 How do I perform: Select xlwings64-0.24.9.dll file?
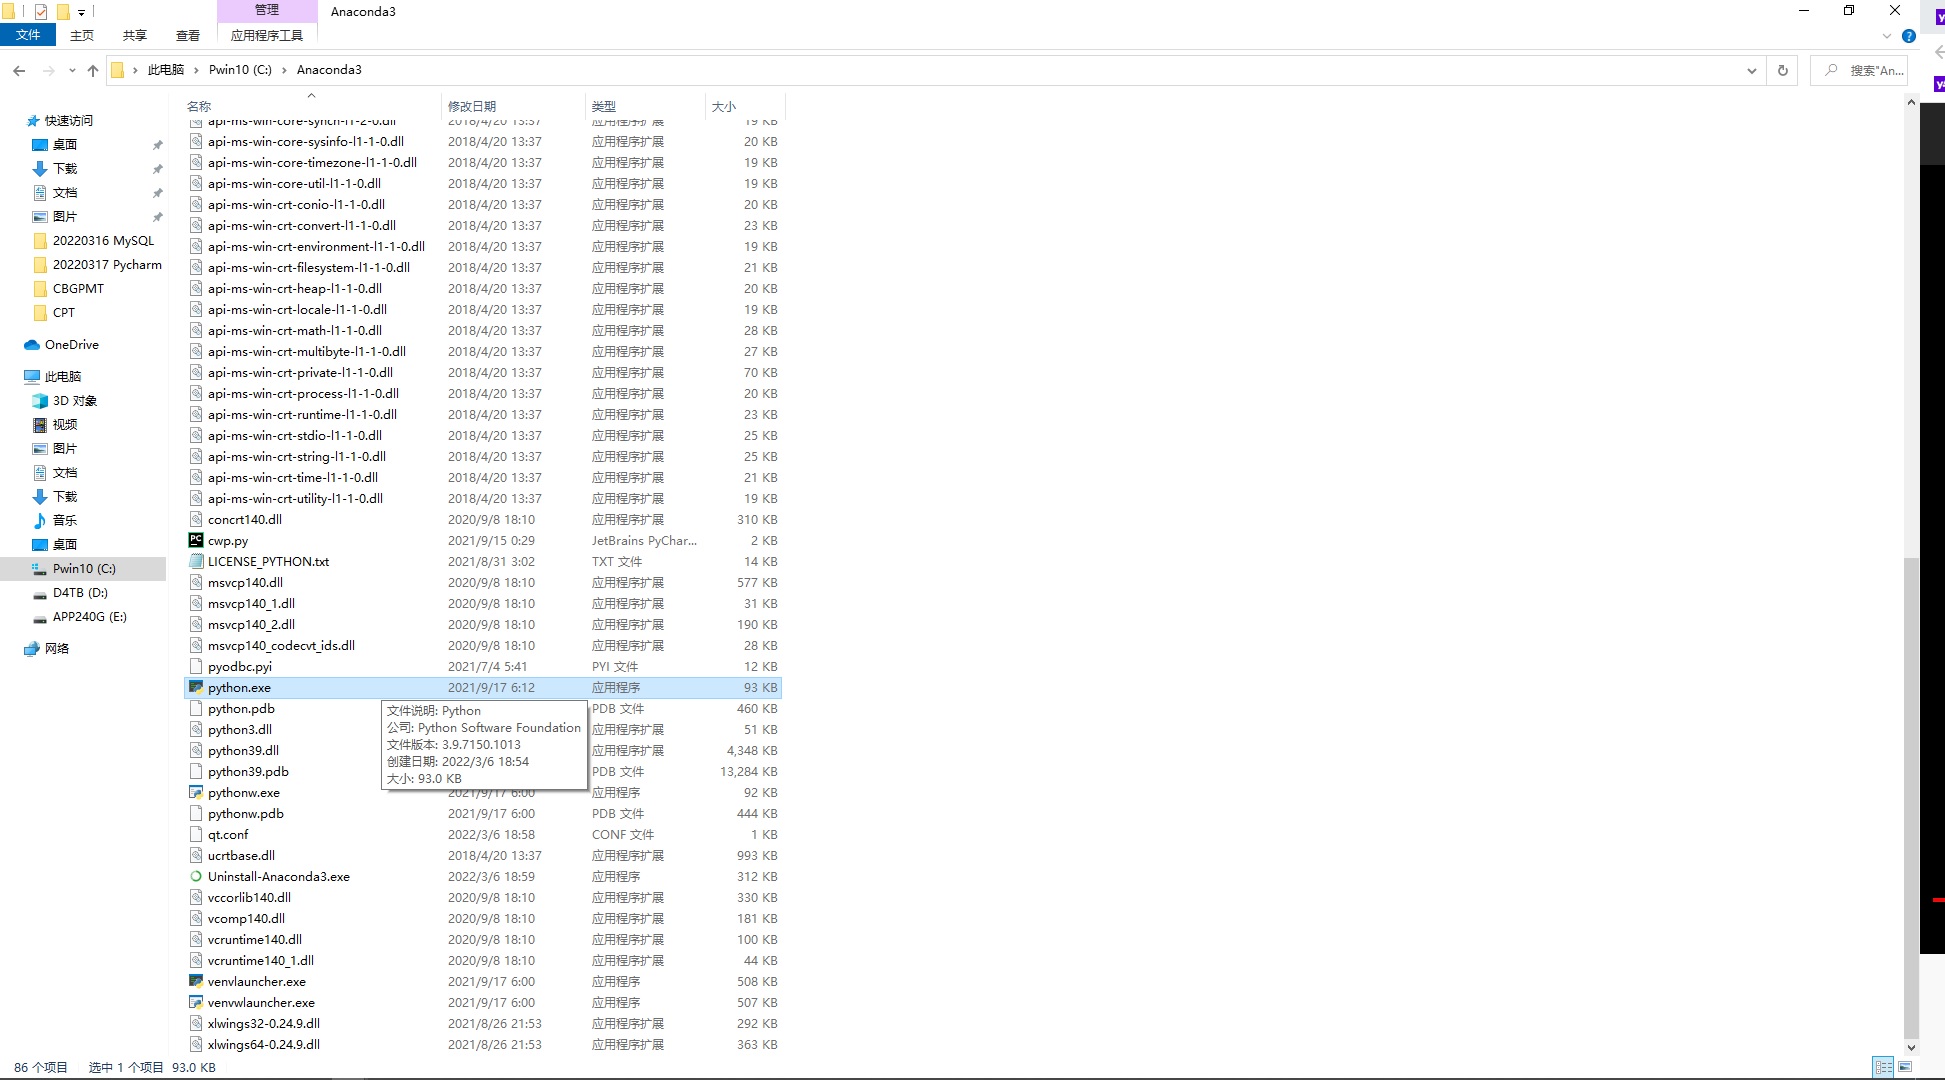point(264,1044)
